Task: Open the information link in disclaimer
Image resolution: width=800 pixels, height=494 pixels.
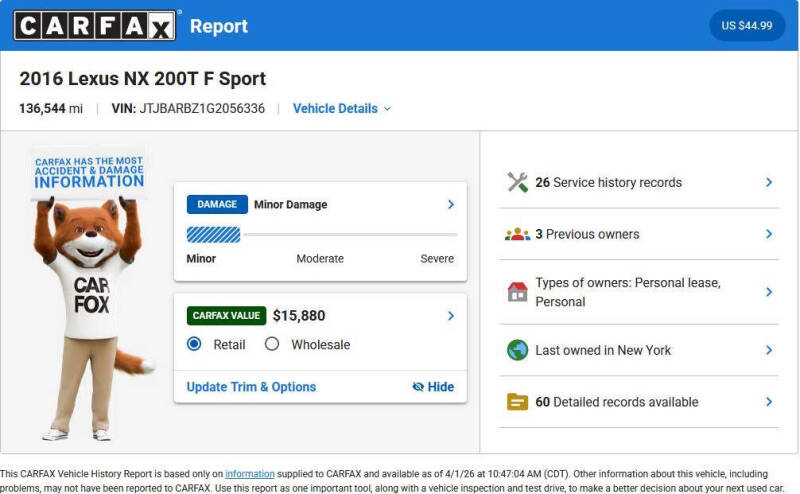Action: point(249,474)
